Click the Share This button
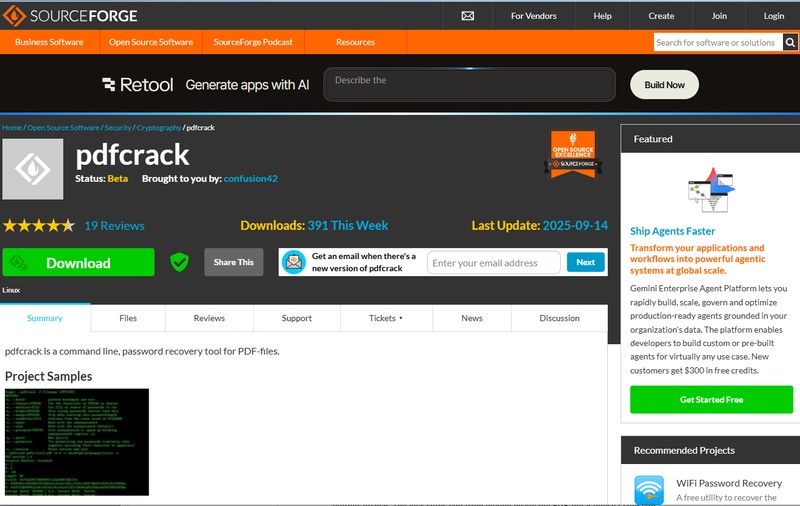This screenshot has width=800, height=506. pos(234,262)
